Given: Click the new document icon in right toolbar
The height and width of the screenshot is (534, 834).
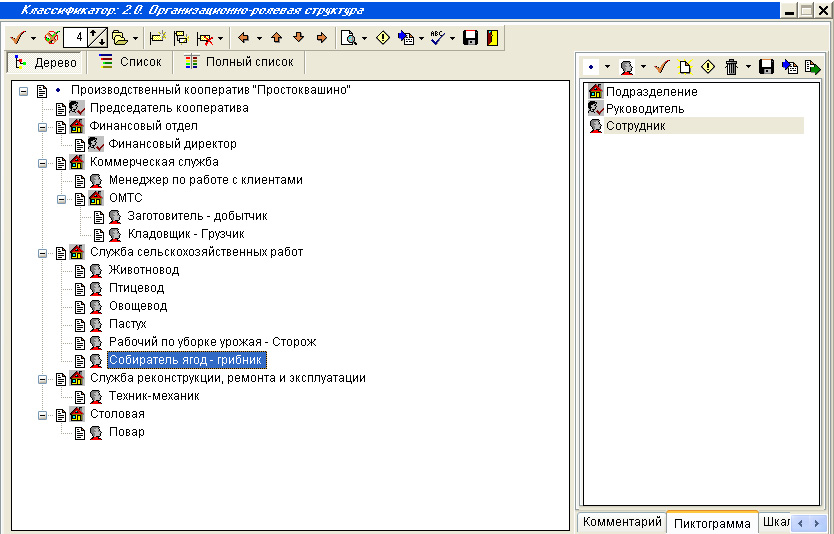Looking at the screenshot, I should (685, 67).
